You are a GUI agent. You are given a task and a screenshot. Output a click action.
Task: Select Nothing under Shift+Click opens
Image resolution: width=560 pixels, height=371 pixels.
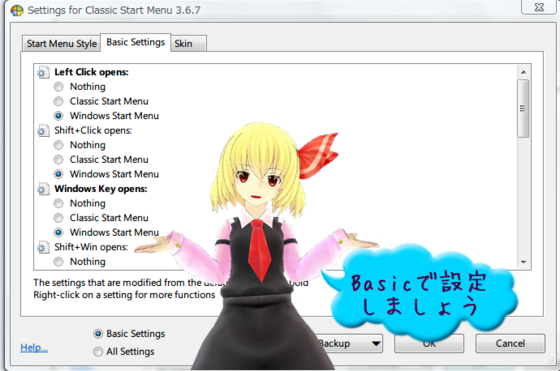(x=58, y=145)
